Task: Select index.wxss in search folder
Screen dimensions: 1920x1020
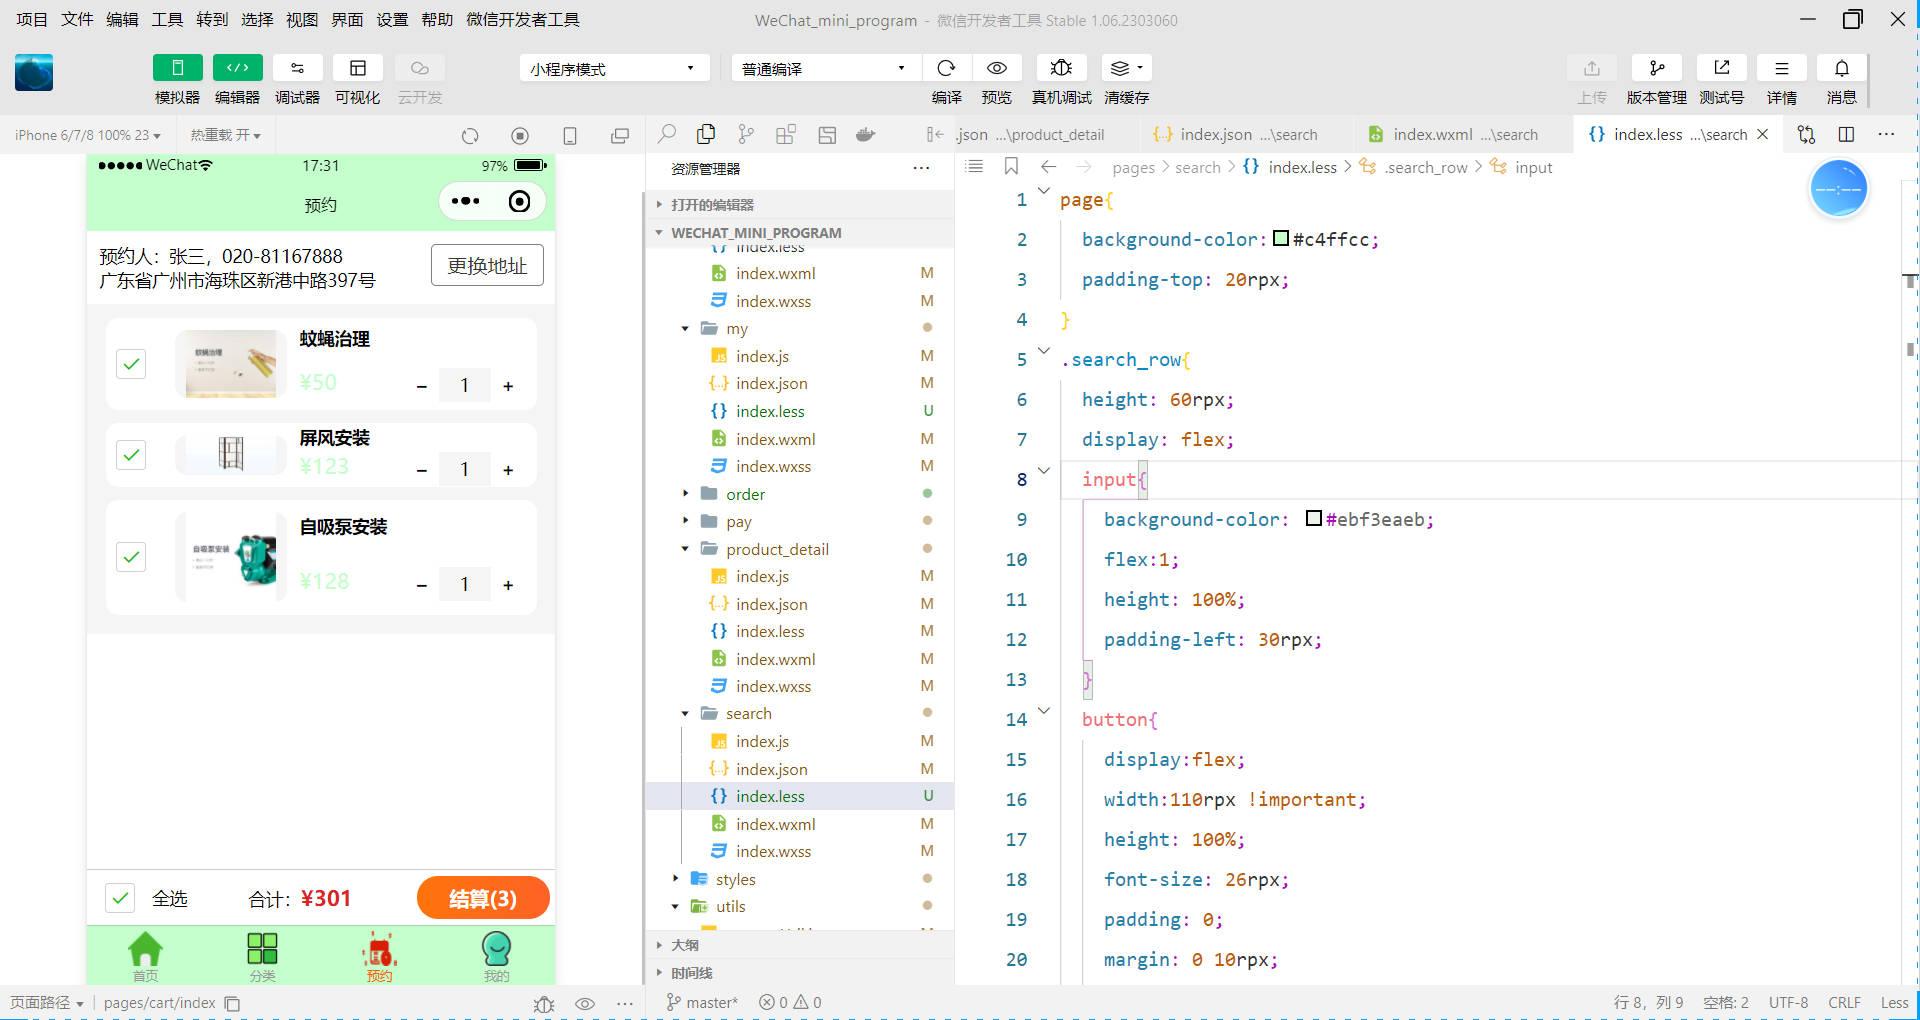Action: 800,851
